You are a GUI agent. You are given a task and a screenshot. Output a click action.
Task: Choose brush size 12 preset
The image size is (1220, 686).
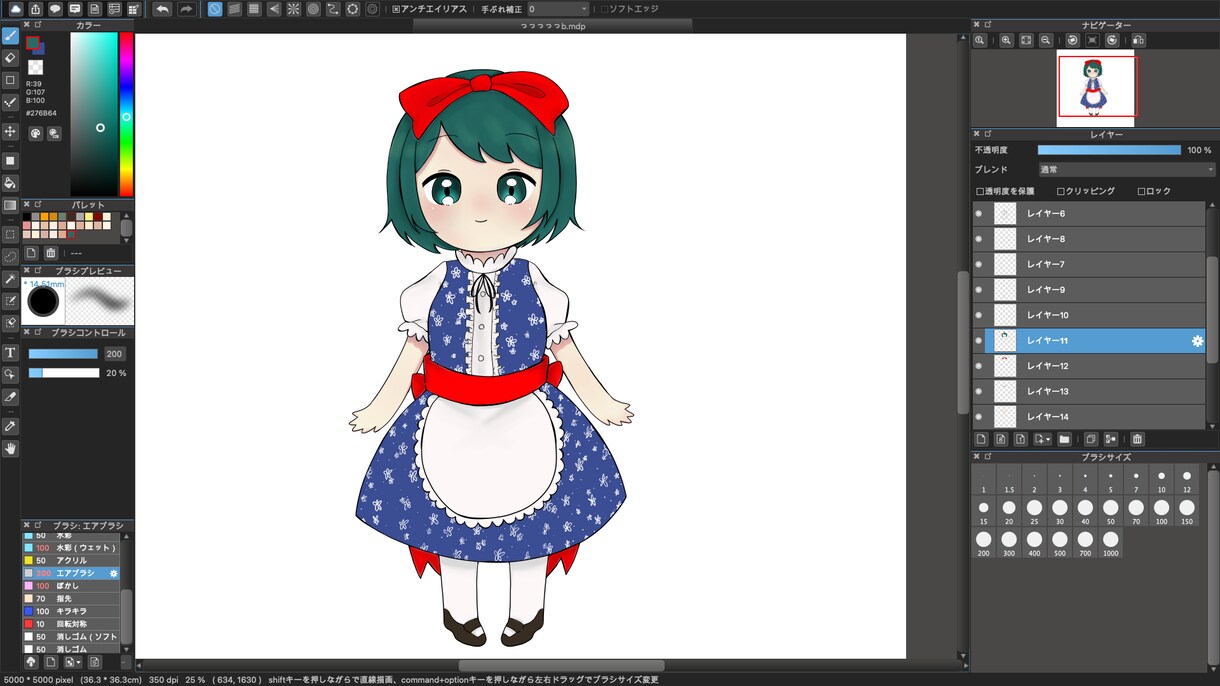[1187, 481]
